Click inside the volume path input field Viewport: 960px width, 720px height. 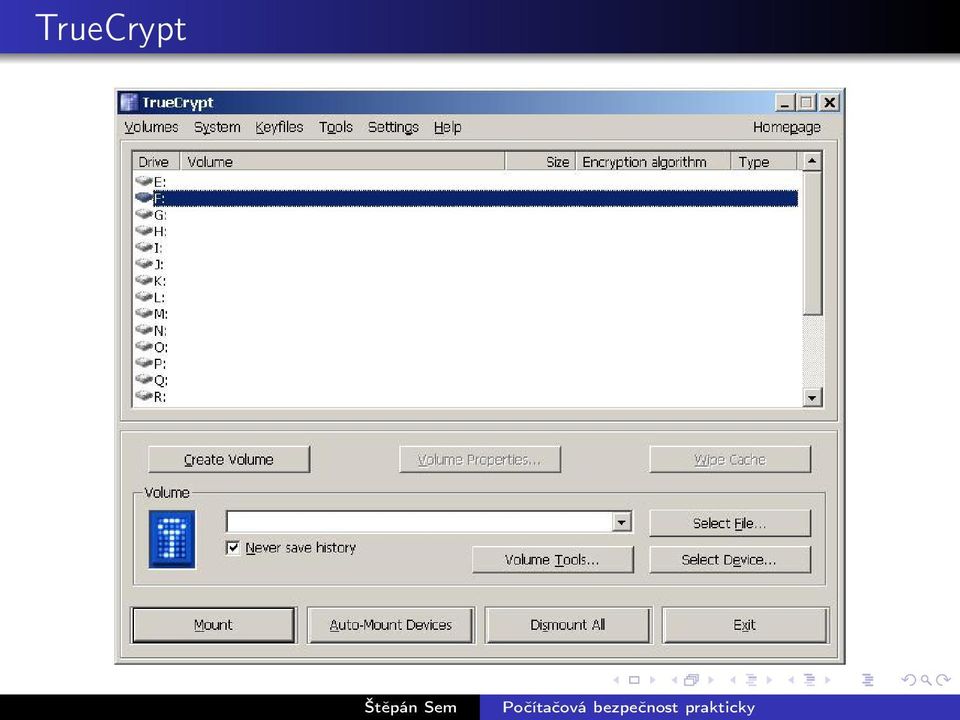419,522
